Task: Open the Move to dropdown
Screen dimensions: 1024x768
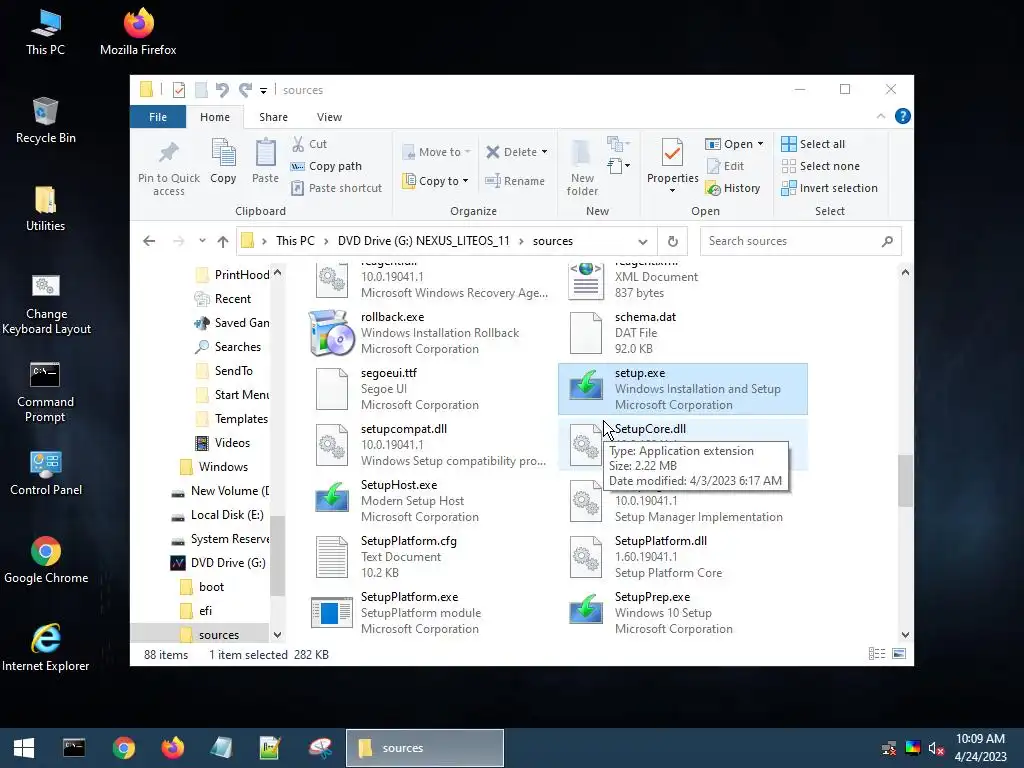Action: [438, 152]
